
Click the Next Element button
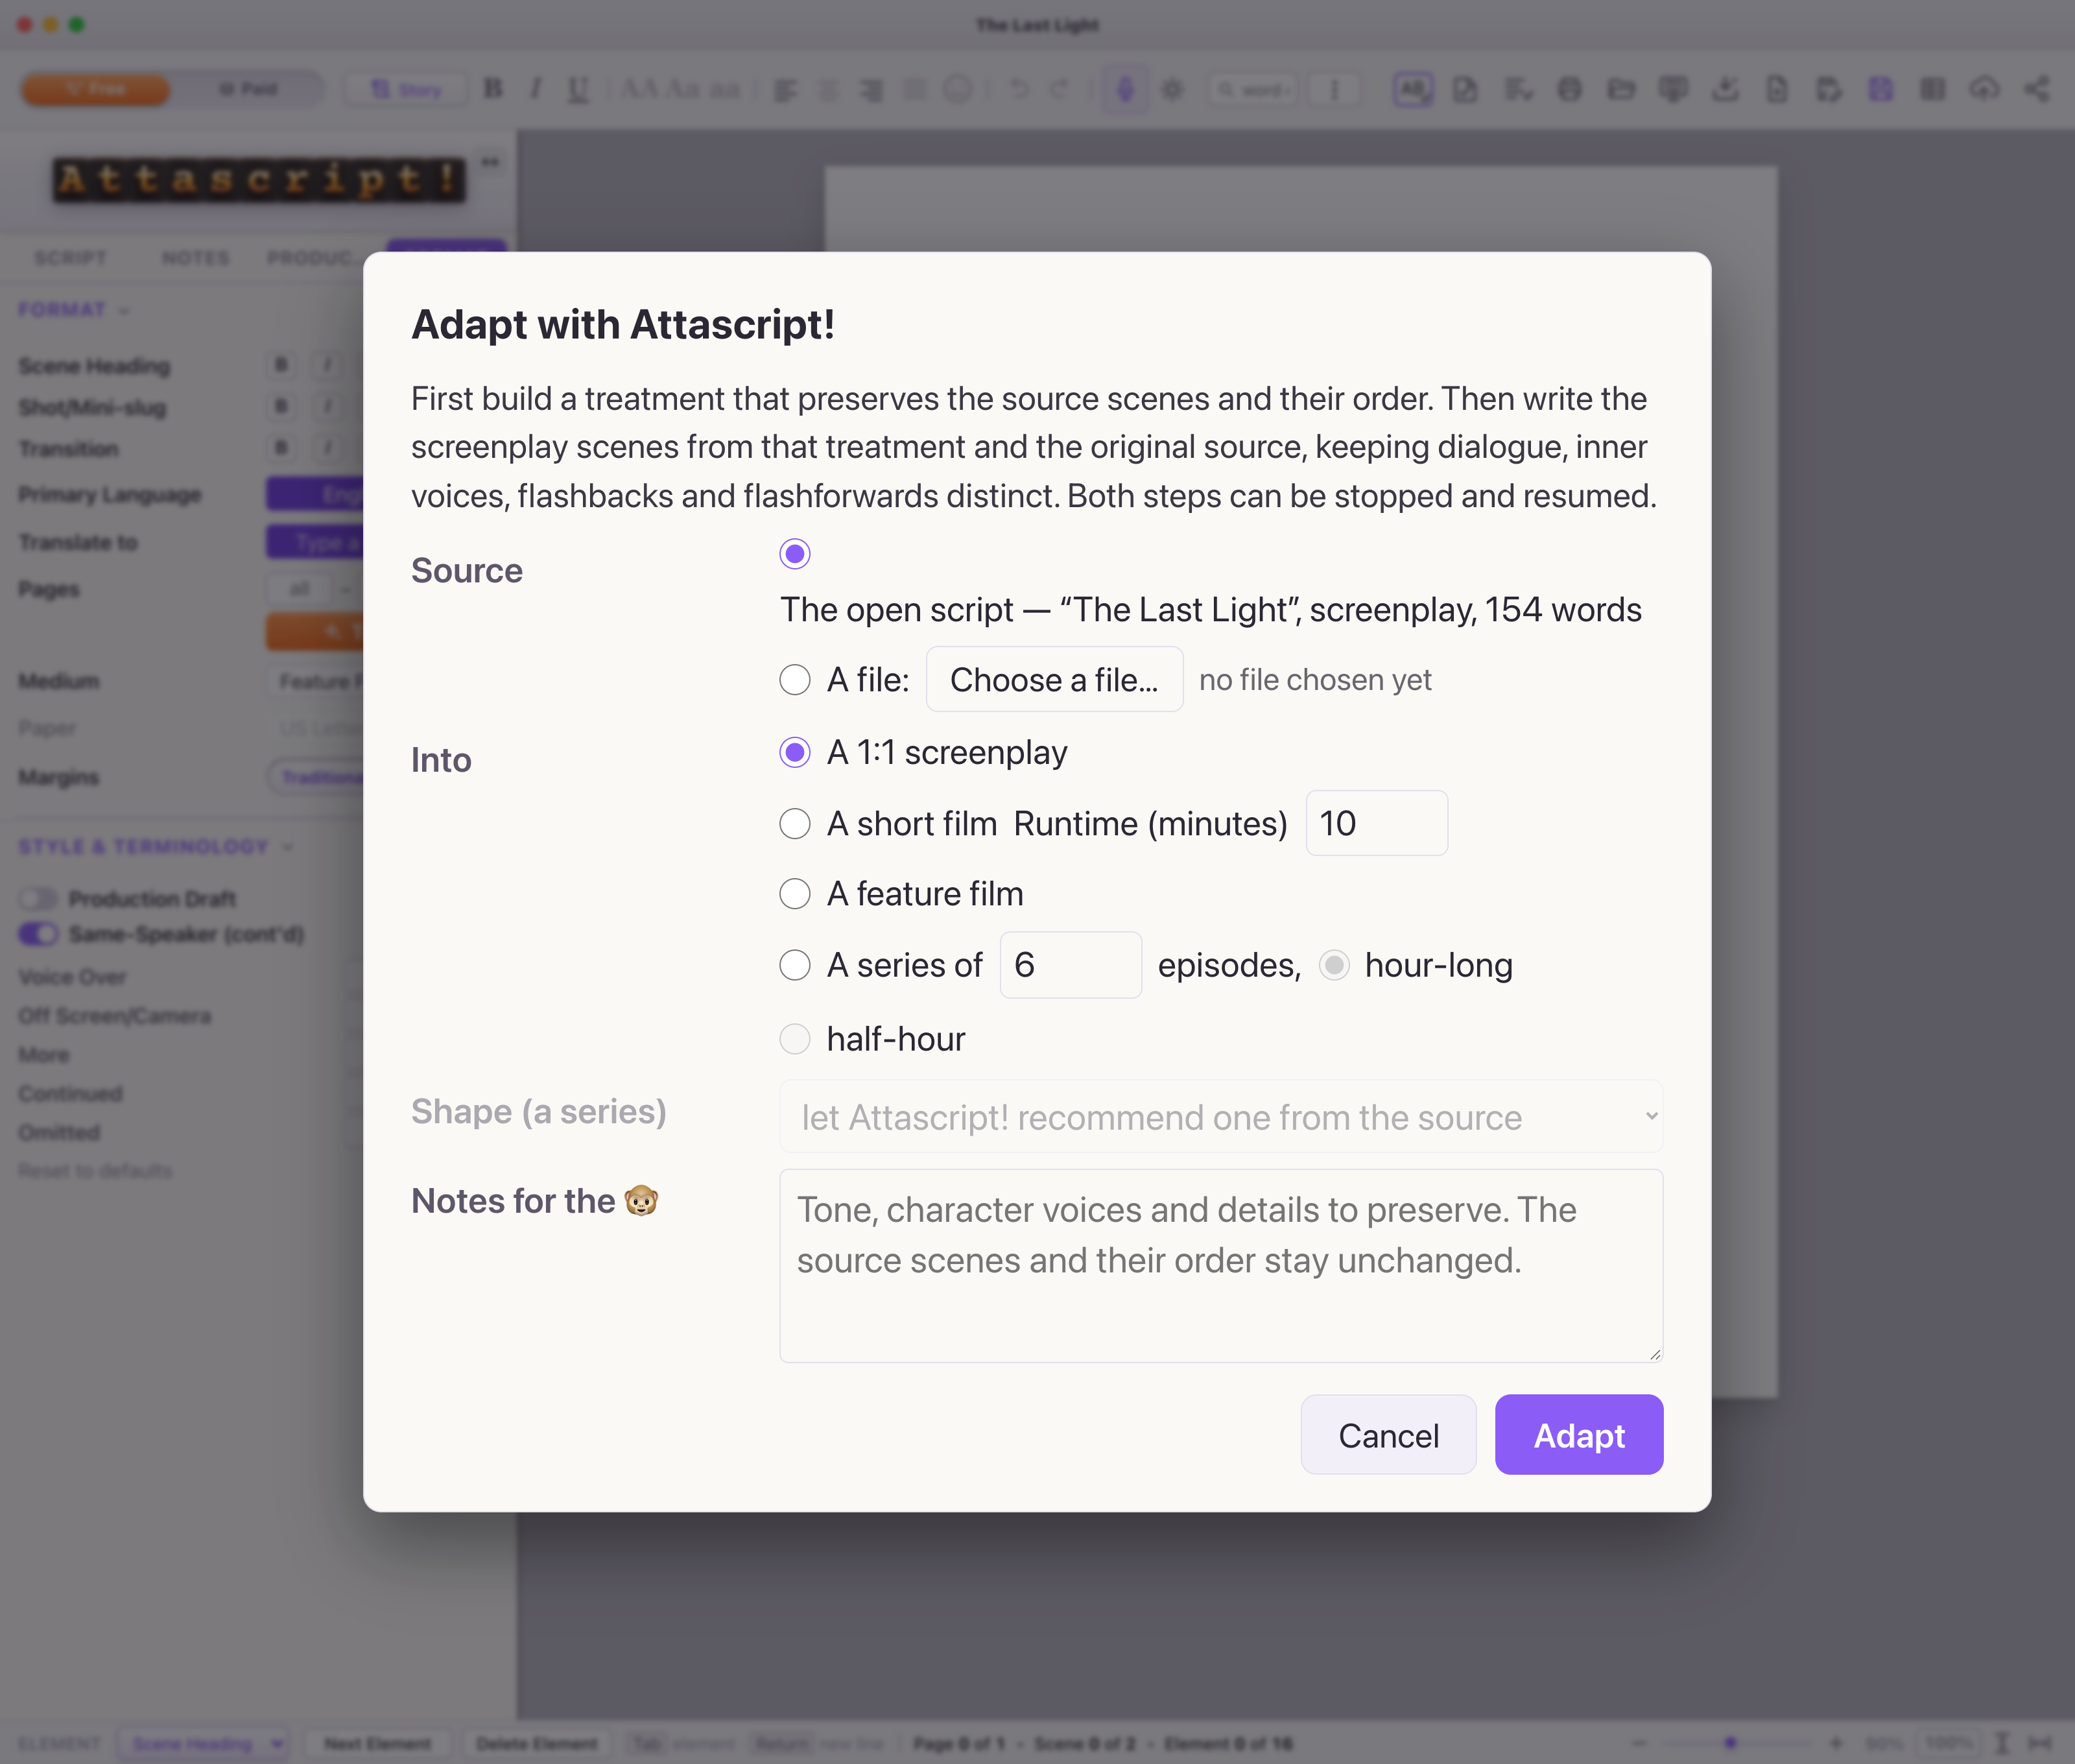[378, 1744]
